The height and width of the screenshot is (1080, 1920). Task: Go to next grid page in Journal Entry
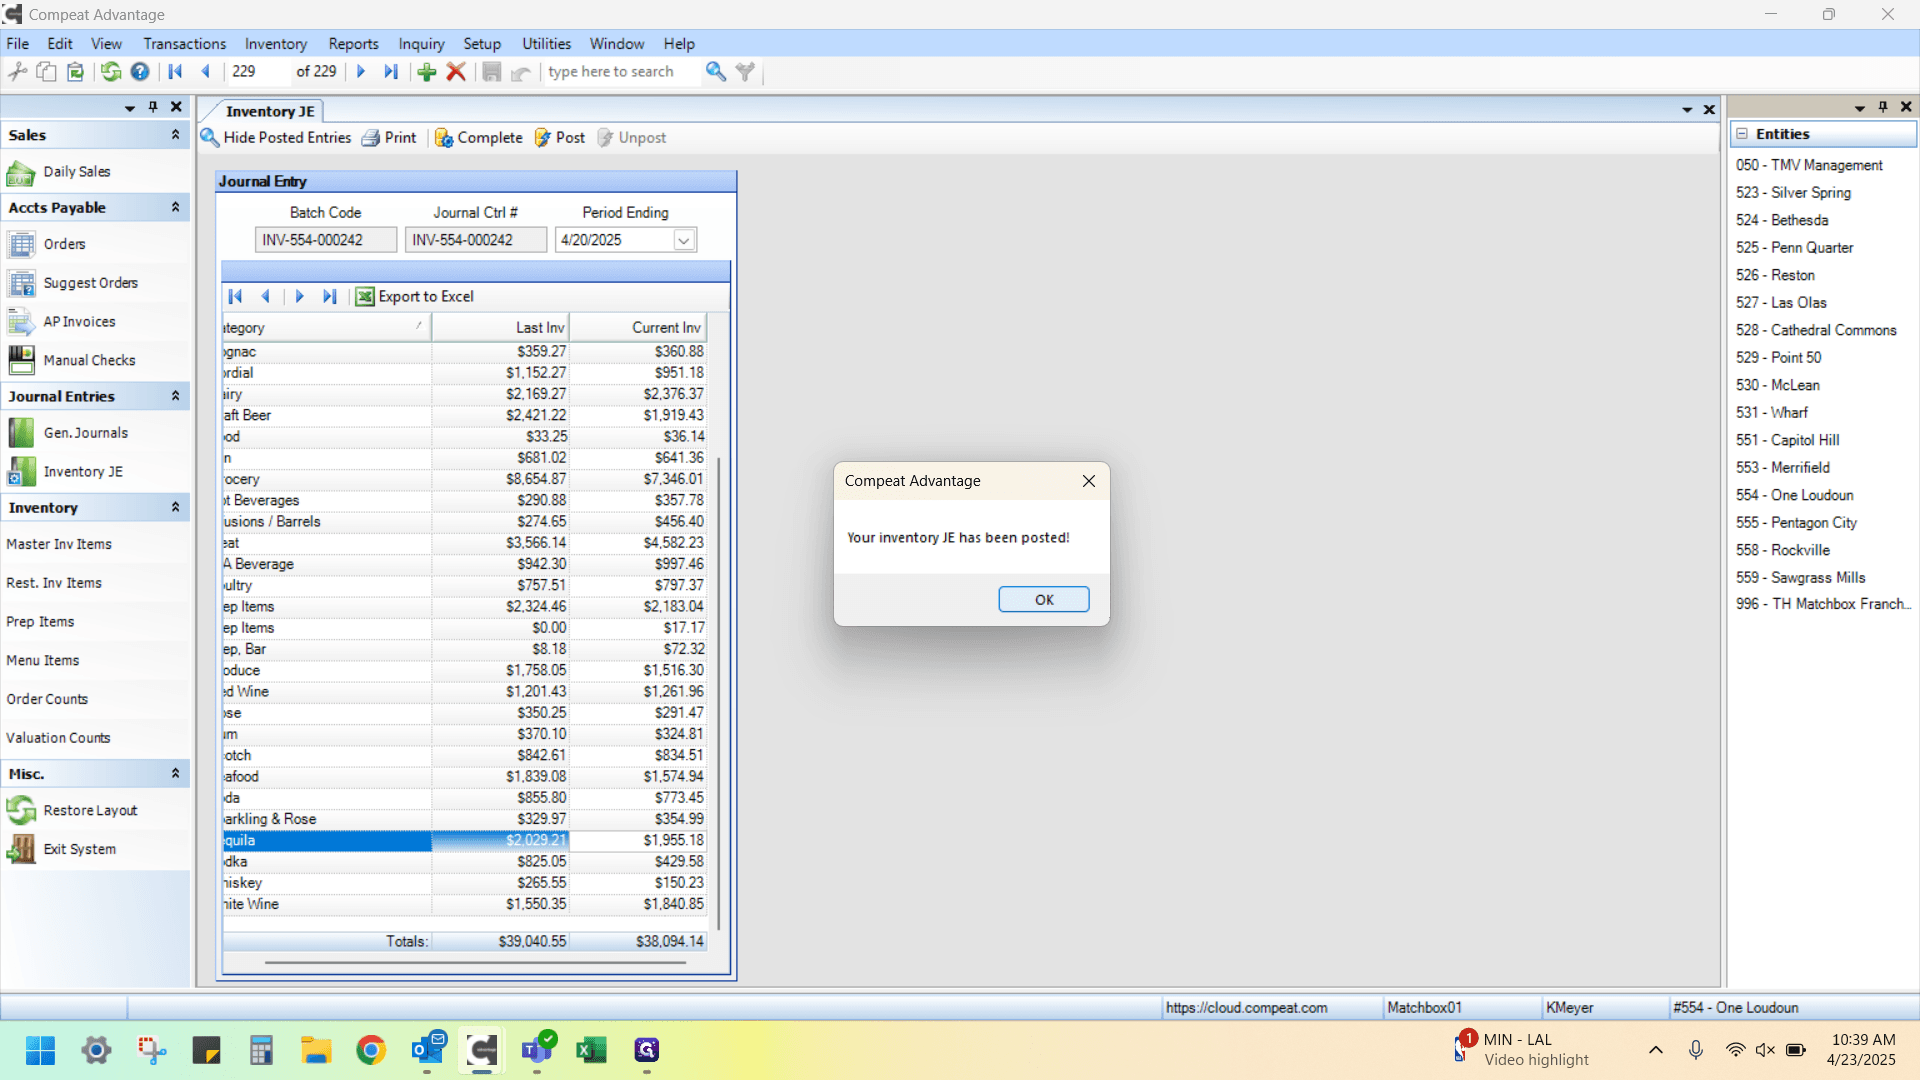click(x=299, y=296)
